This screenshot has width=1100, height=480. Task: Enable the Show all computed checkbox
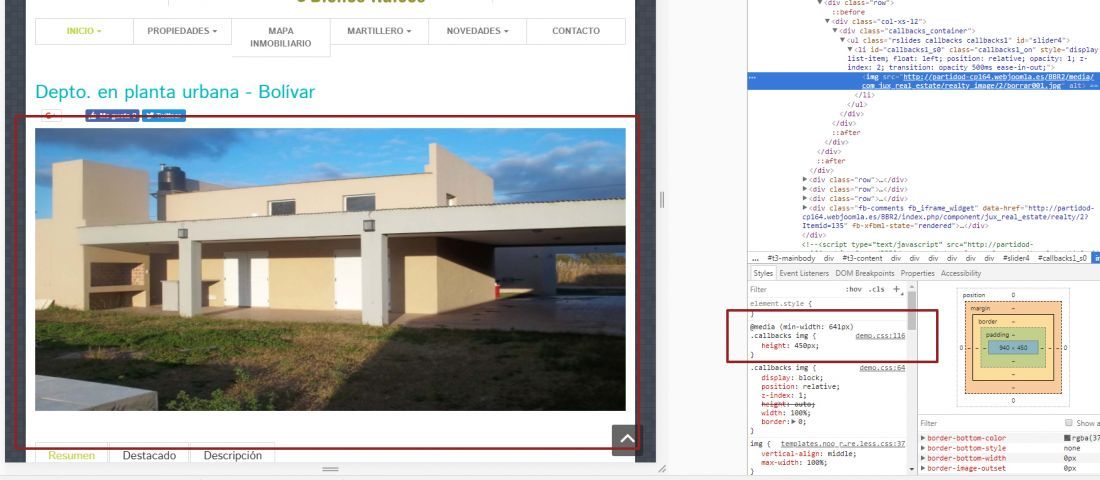(1068, 422)
